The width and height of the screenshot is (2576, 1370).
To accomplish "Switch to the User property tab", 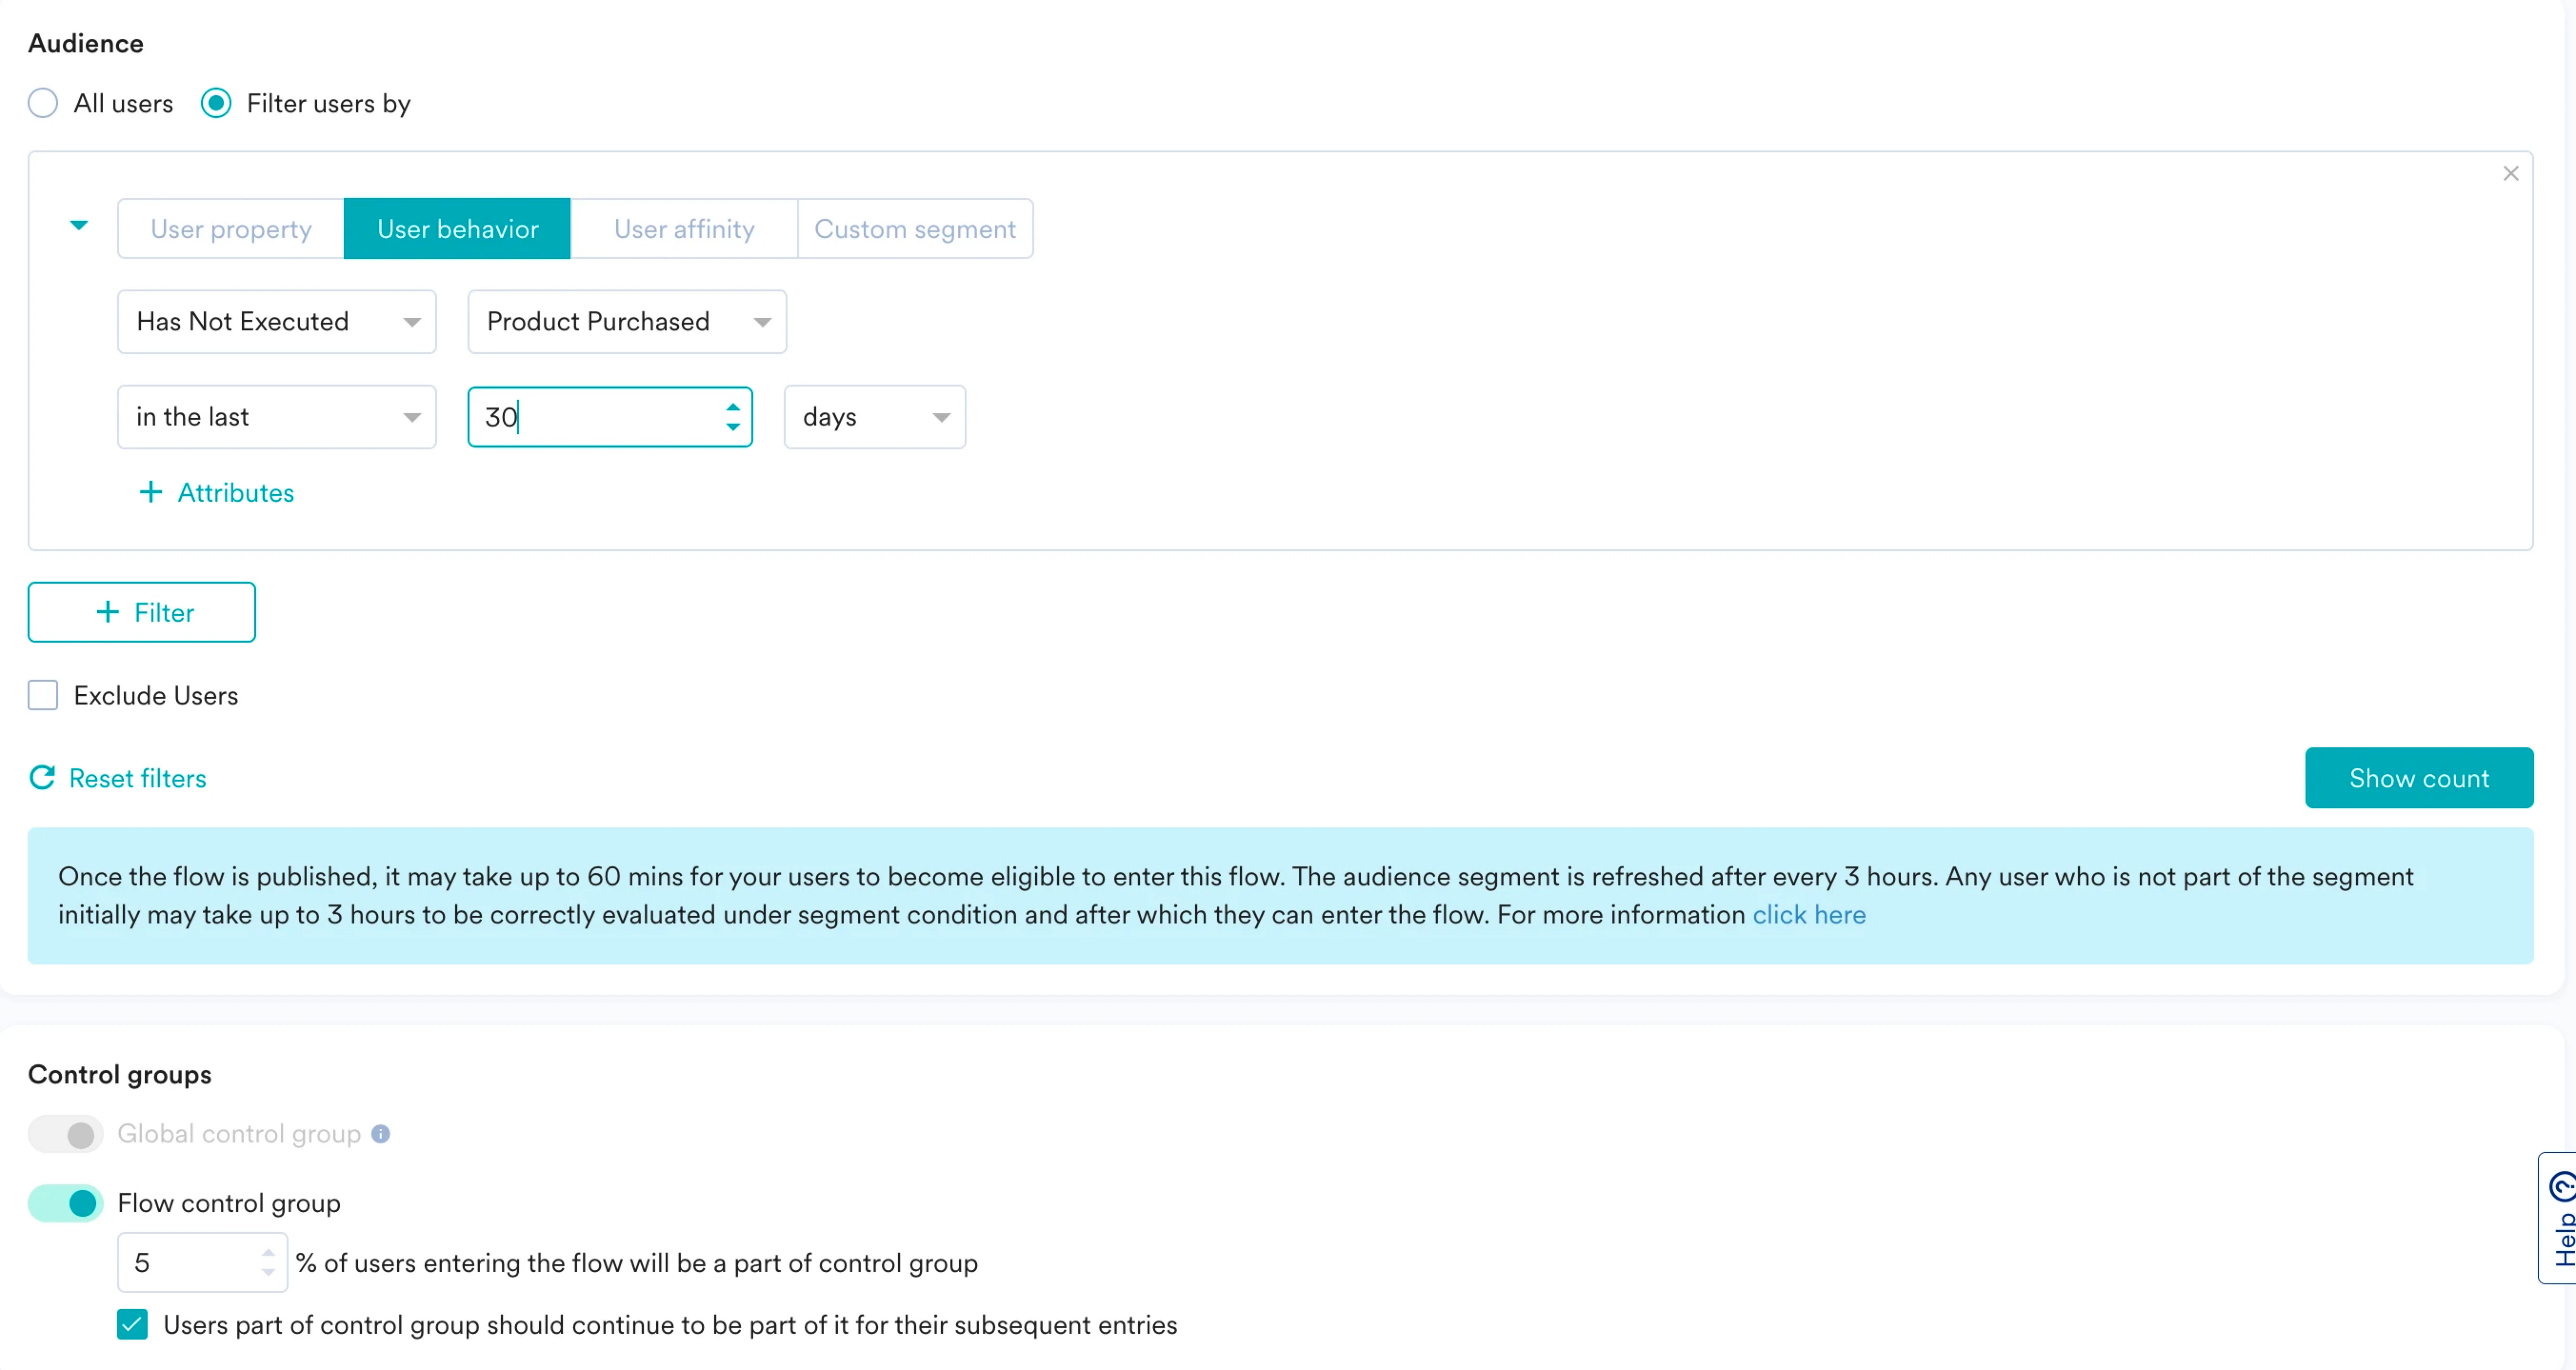I will coord(231,229).
